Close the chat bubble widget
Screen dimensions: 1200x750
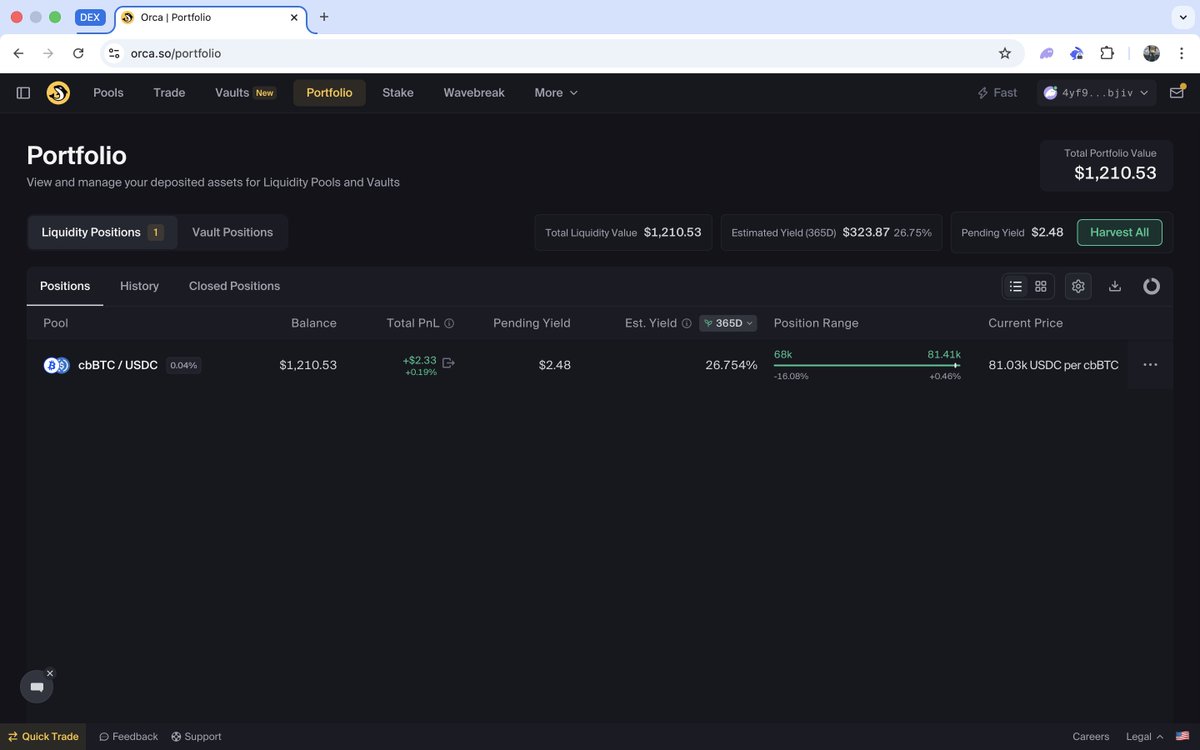click(x=50, y=673)
